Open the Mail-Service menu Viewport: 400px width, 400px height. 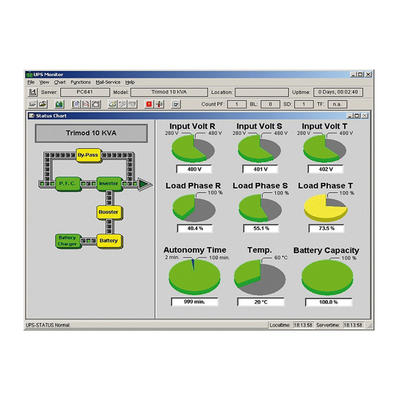click(x=108, y=82)
